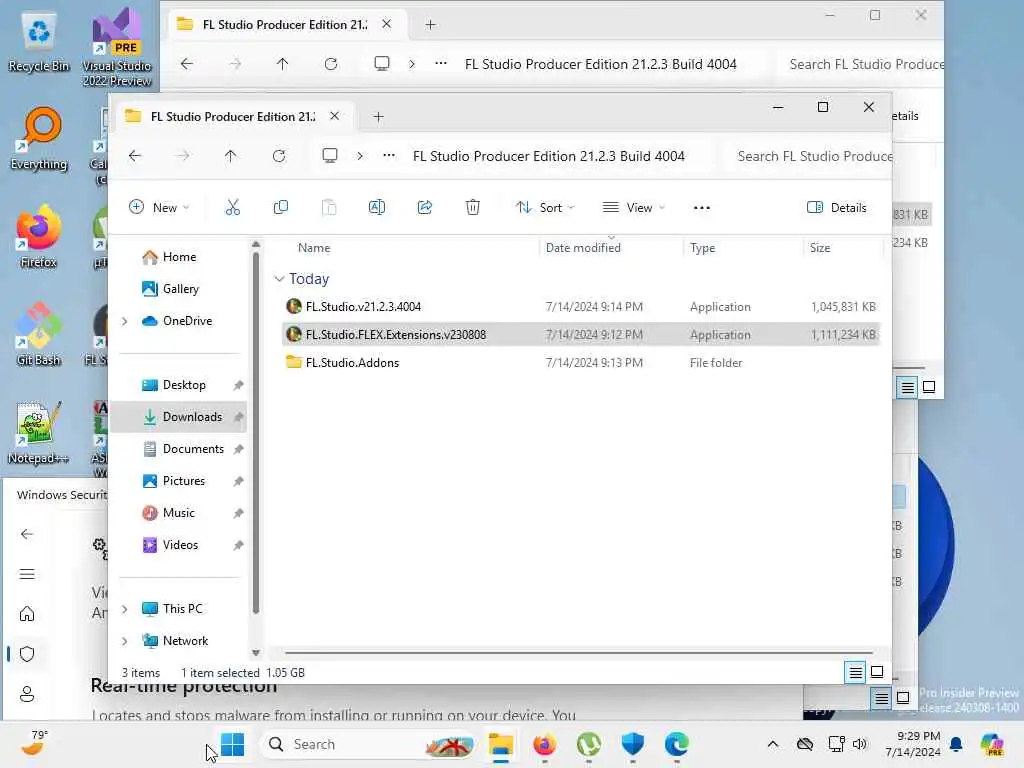Viewport: 1024px width, 768px height.
Task: Collapse the Today group
Action: (x=280, y=279)
